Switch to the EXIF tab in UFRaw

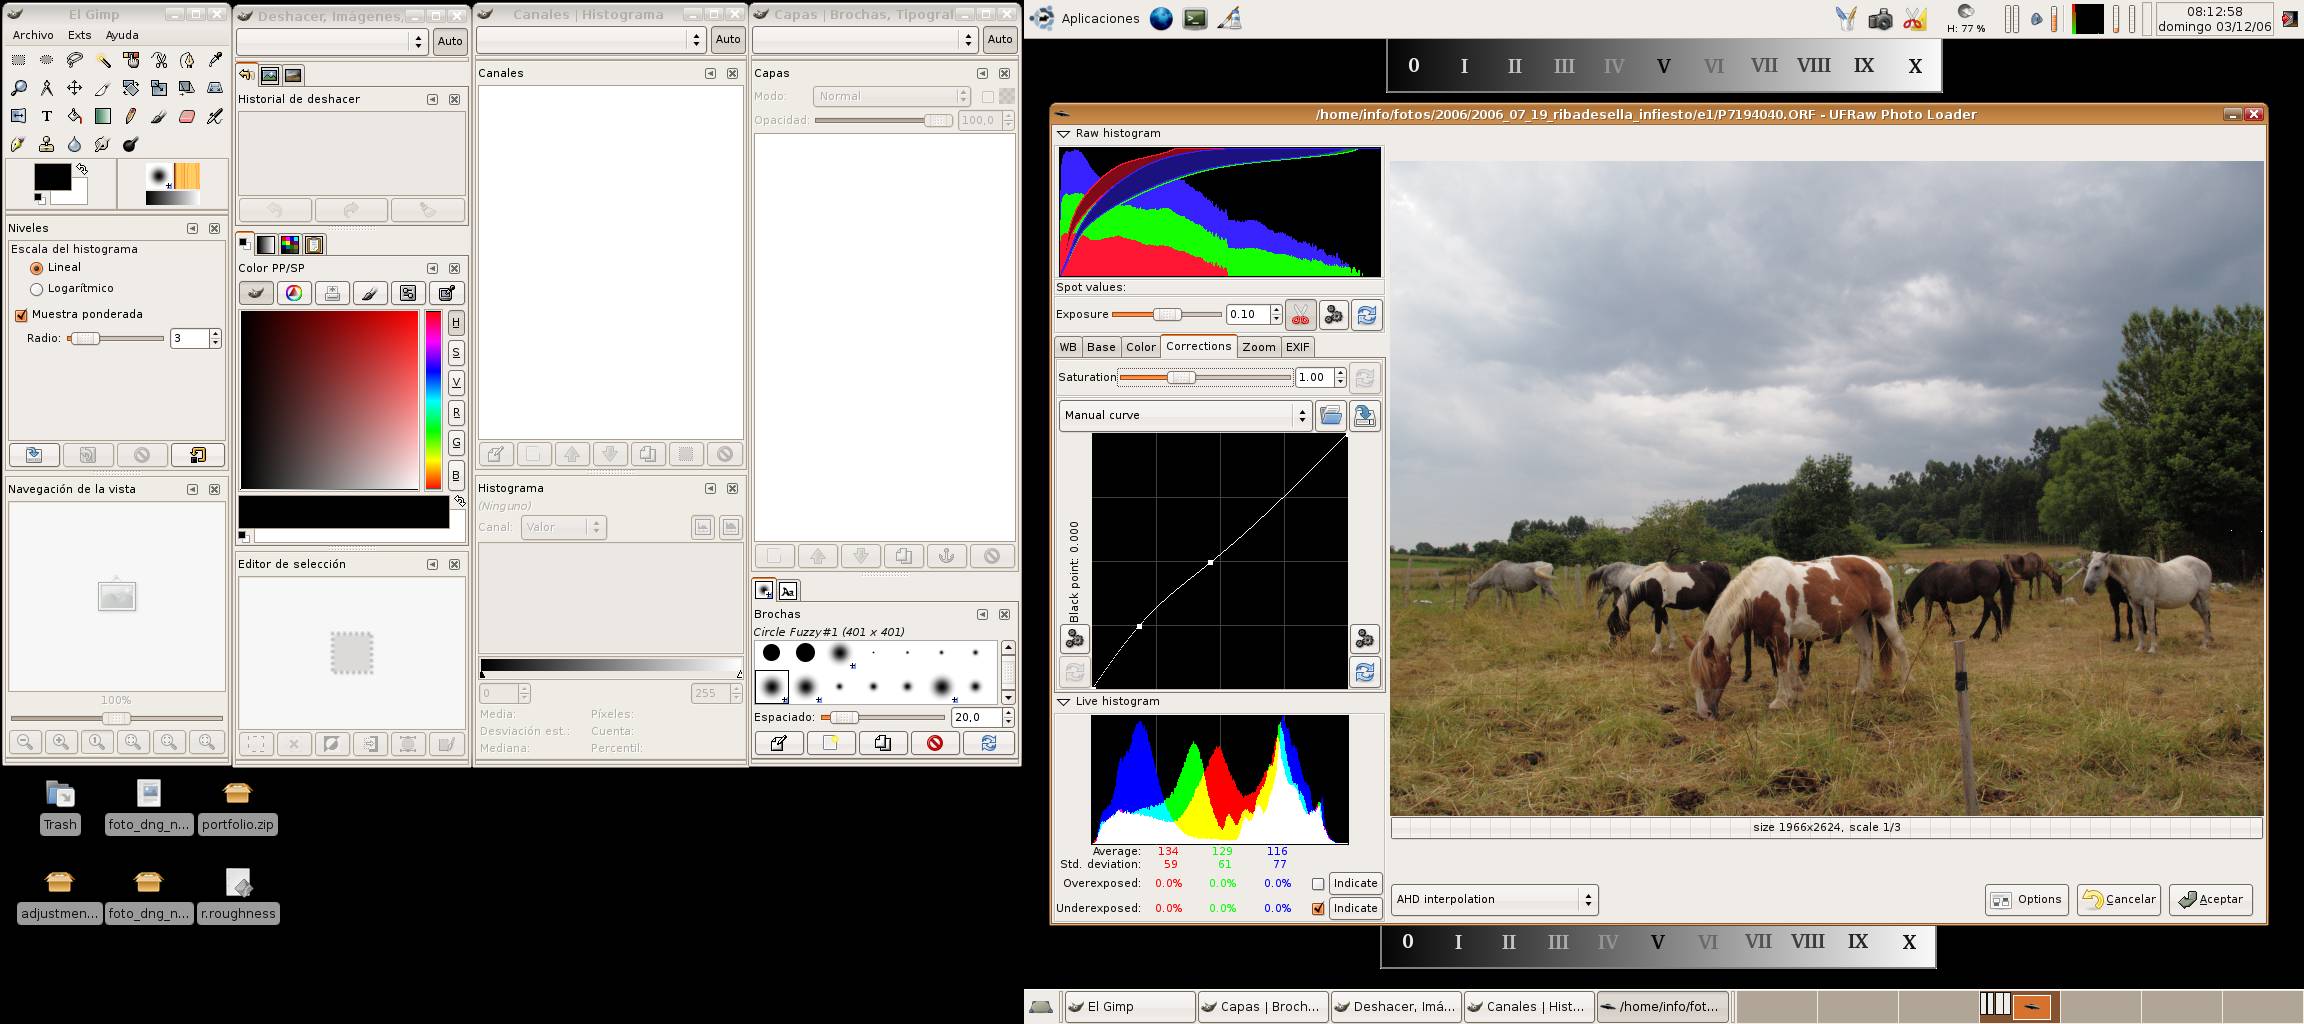pyautogui.click(x=1297, y=347)
